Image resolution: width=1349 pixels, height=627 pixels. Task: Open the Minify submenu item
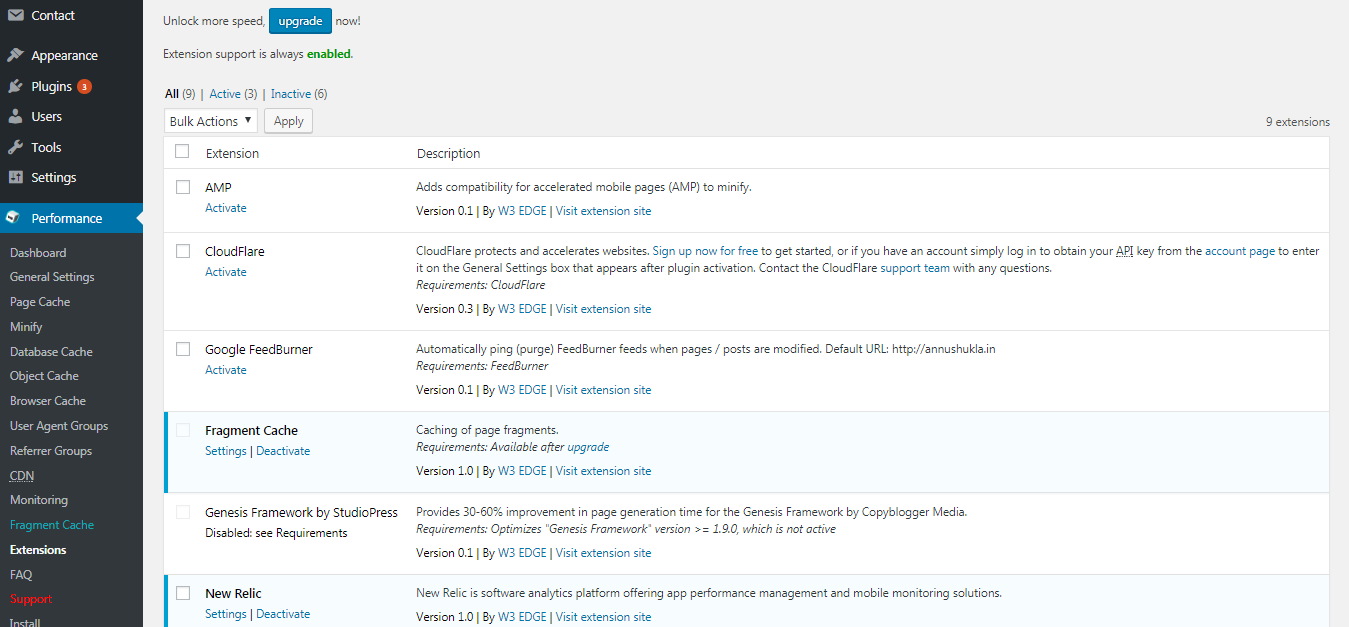point(26,327)
